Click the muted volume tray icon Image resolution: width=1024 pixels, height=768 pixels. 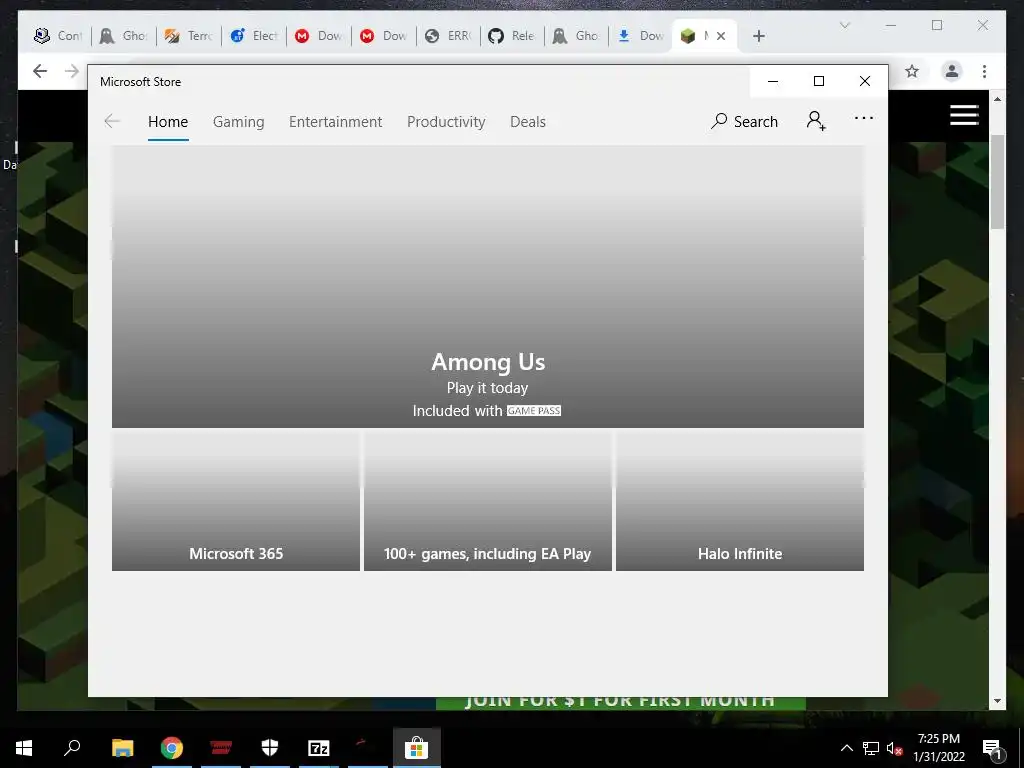point(894,748)
